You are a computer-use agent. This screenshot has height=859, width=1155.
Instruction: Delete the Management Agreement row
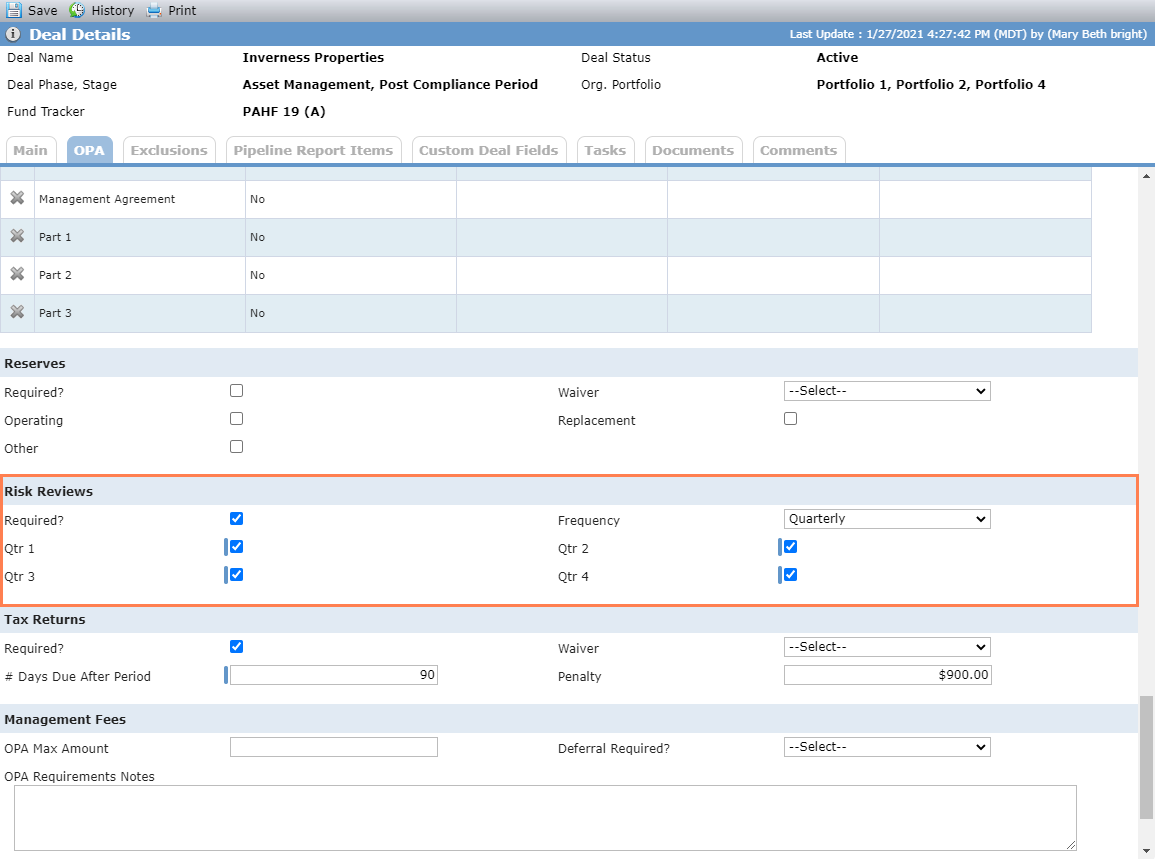[17, 198]
